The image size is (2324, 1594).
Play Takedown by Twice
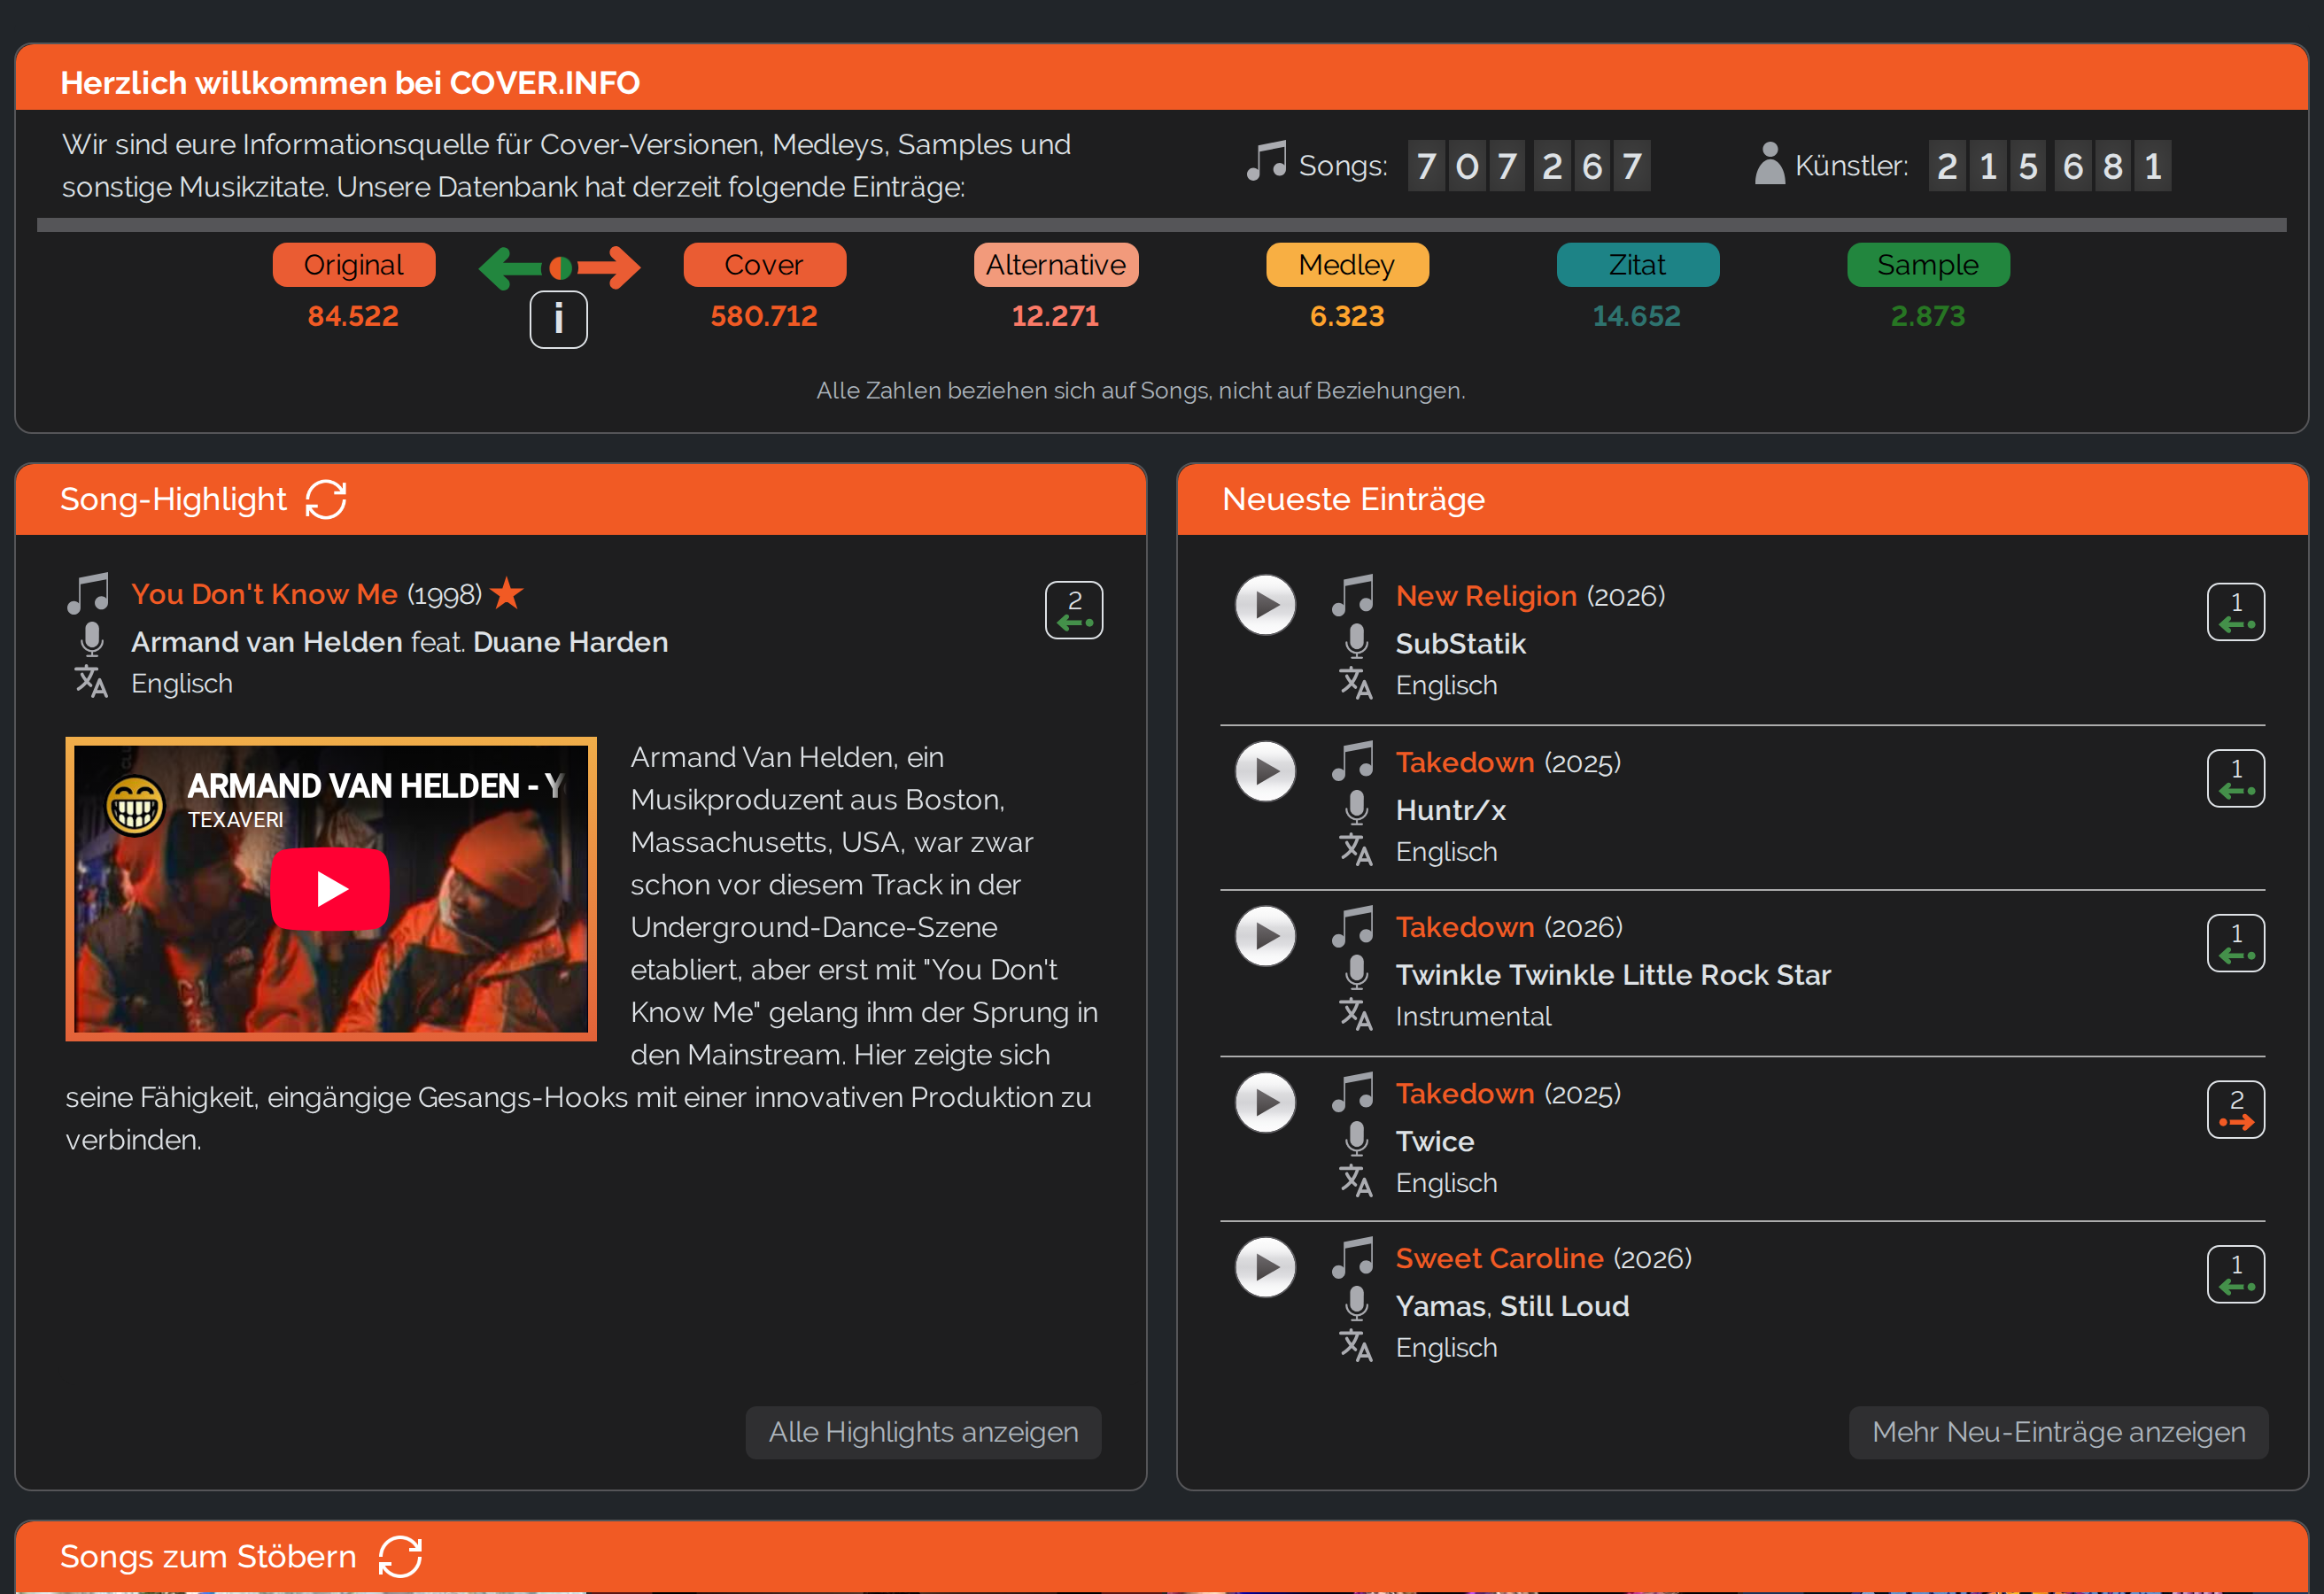[1265, 1102]
